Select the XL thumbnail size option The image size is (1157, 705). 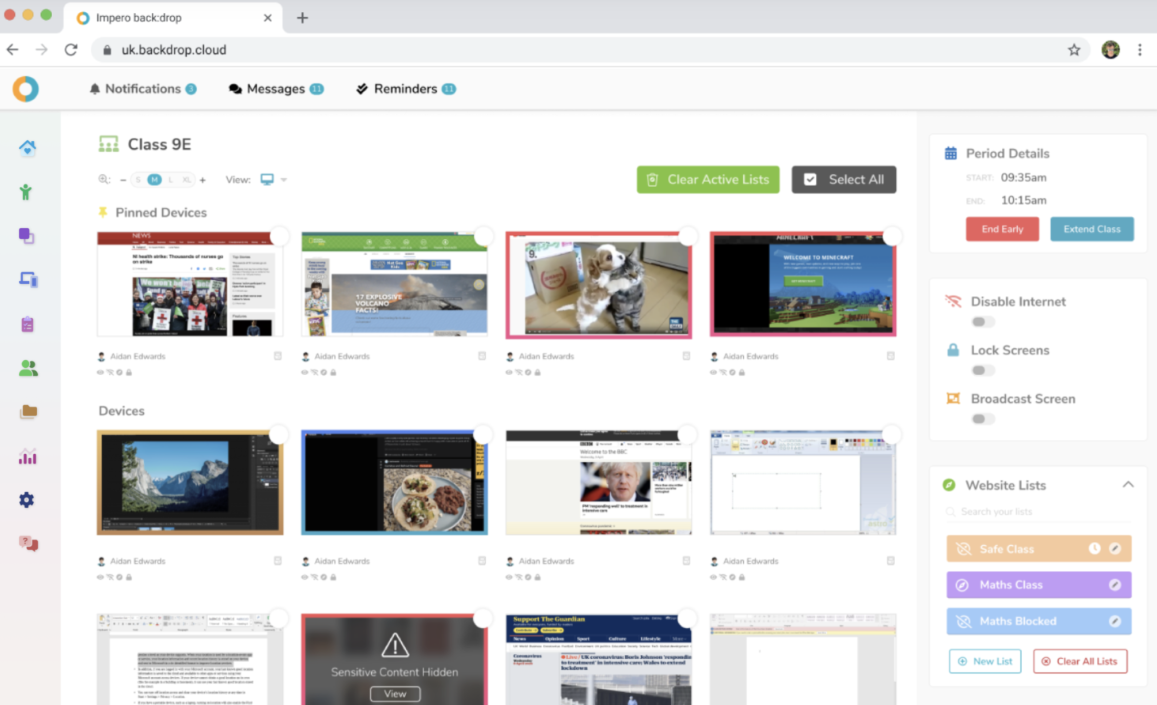coord(186,179)
